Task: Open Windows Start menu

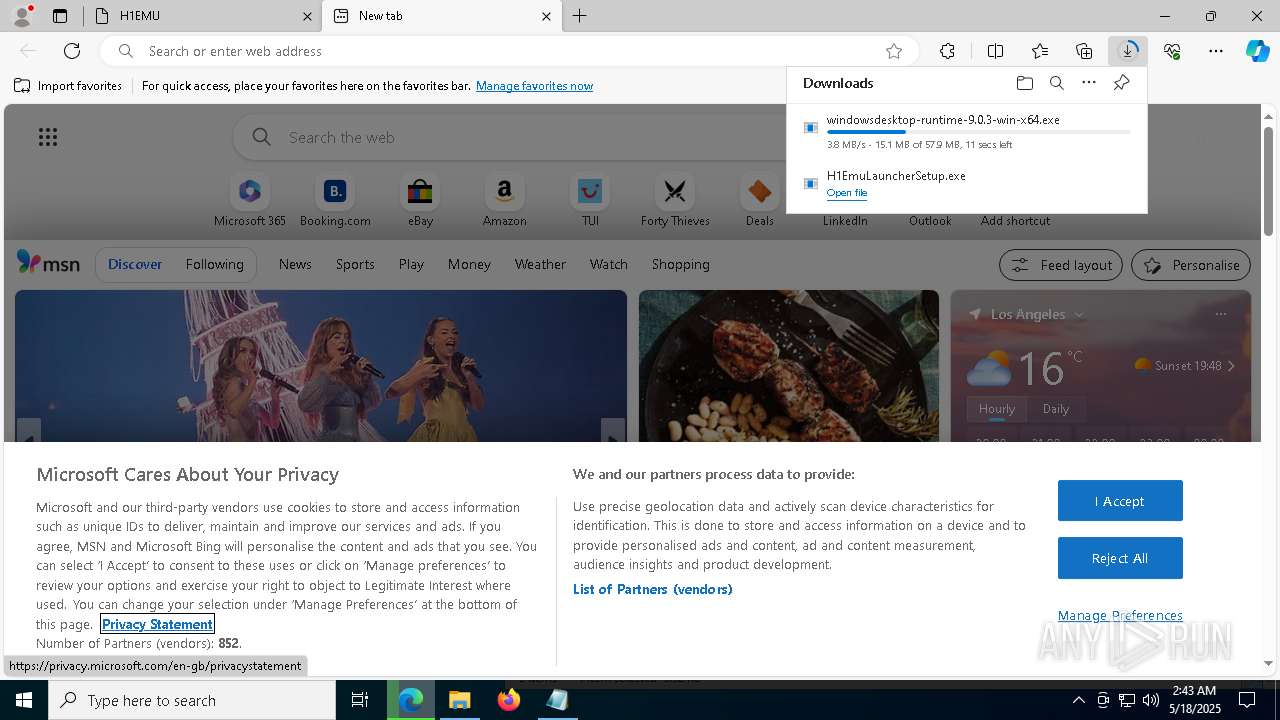Action: tap(24, 700)
